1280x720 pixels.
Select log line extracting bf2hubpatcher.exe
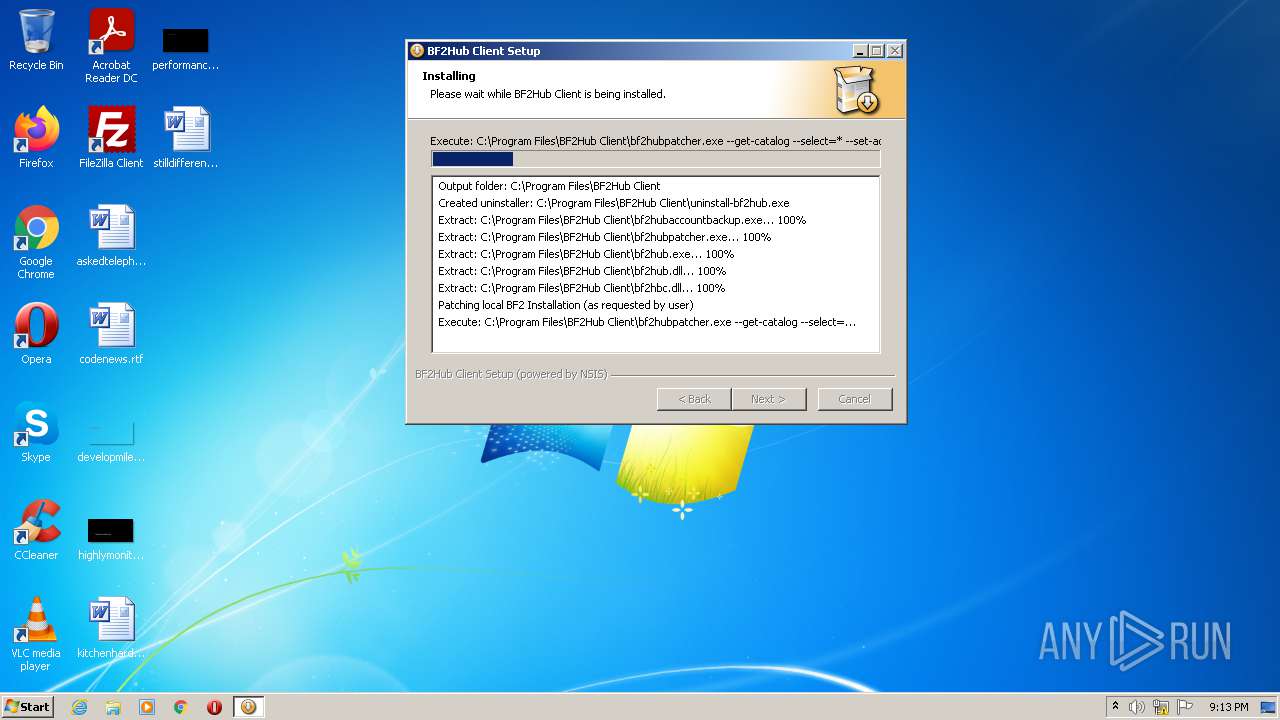[604, 237]
